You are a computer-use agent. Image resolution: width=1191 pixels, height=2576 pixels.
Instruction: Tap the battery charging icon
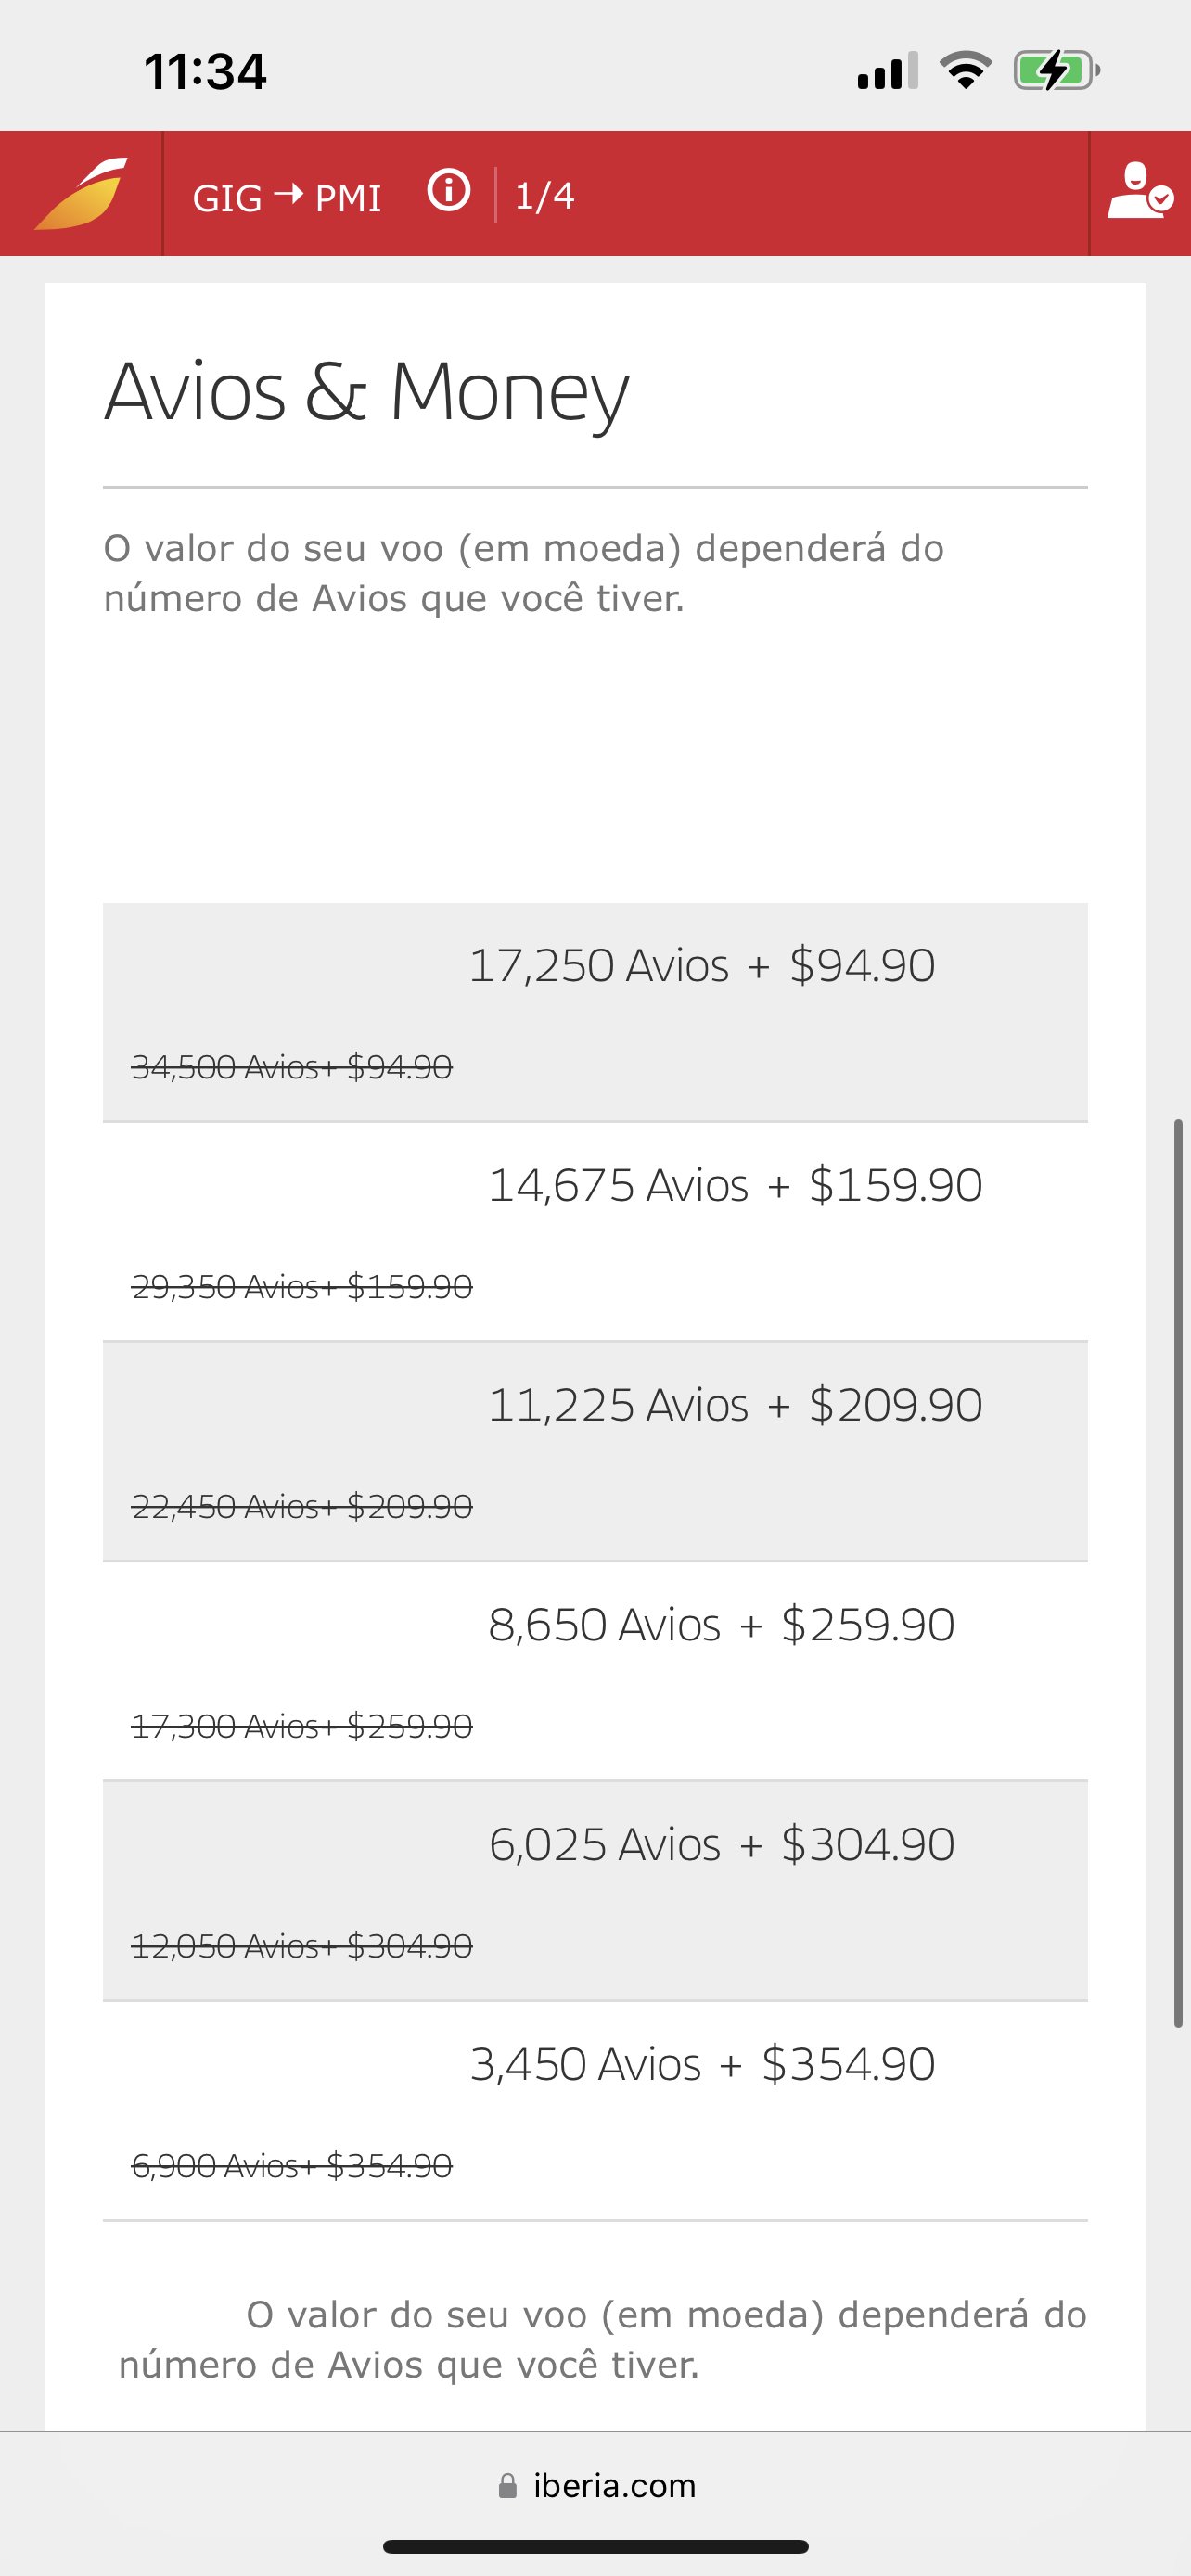pyautogui.click(x=1057, y=71)
